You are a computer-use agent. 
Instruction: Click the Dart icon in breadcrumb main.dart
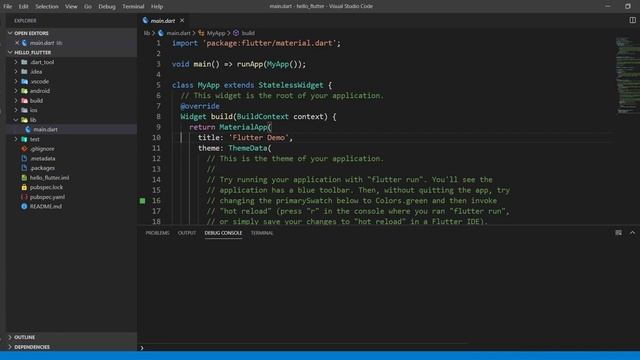pyautogui.click(x=161, y=33)
